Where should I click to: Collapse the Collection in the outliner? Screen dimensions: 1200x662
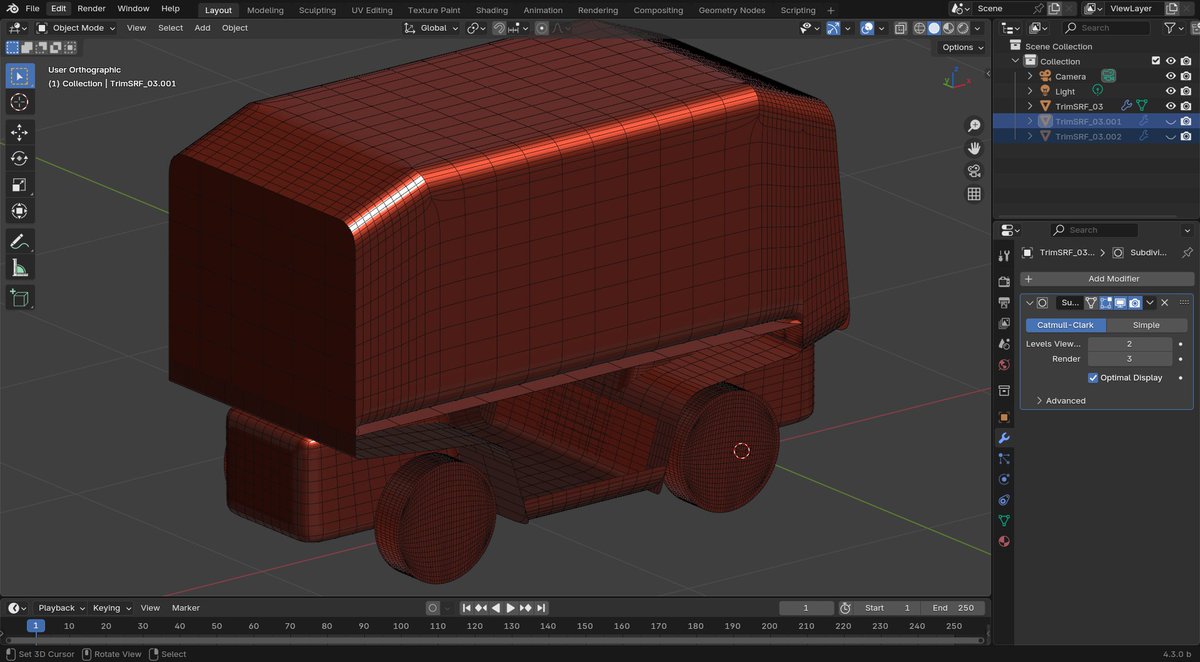1014,61
